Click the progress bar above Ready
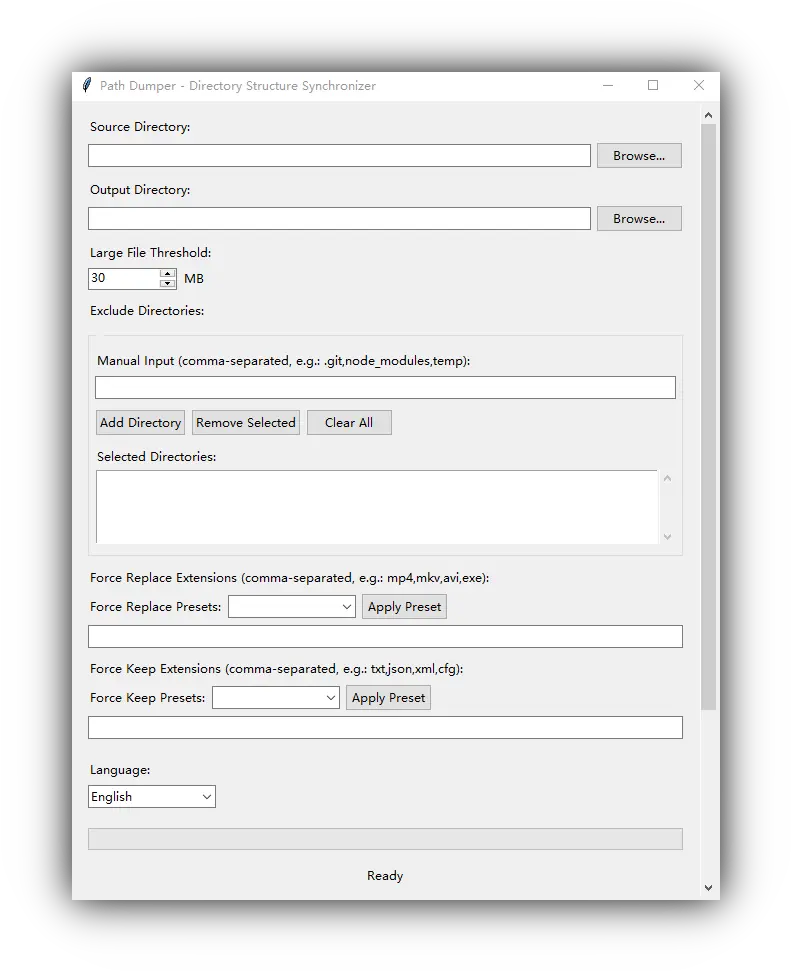The height and width of the screenshot is (972, 792). [x=385, y=839]
